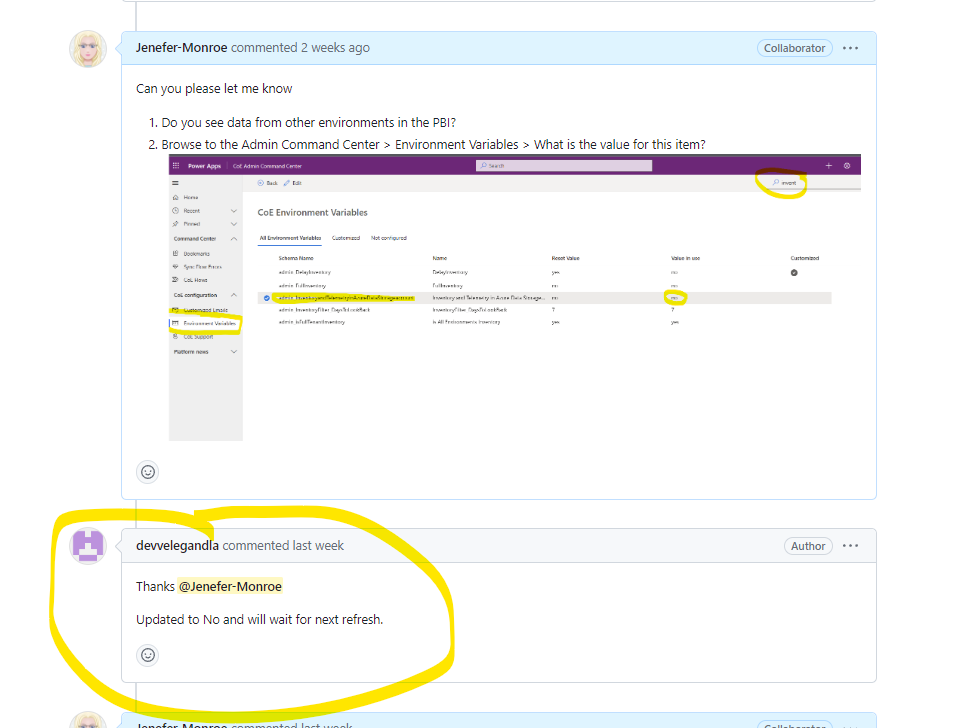The image size is (954, 728).
Task: Switch to the Customized tab
Action: point(345,238)
